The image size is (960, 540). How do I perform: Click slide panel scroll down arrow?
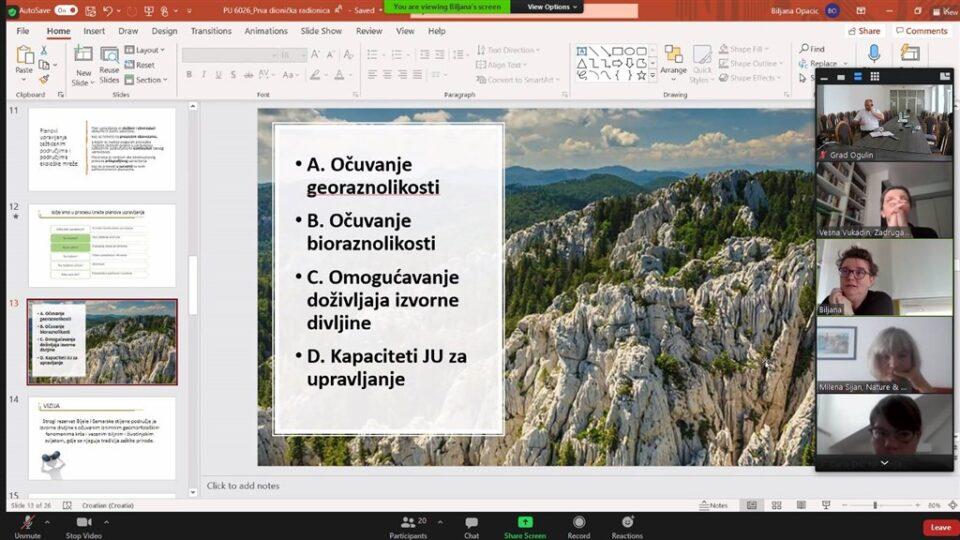(x=193, y=492)
